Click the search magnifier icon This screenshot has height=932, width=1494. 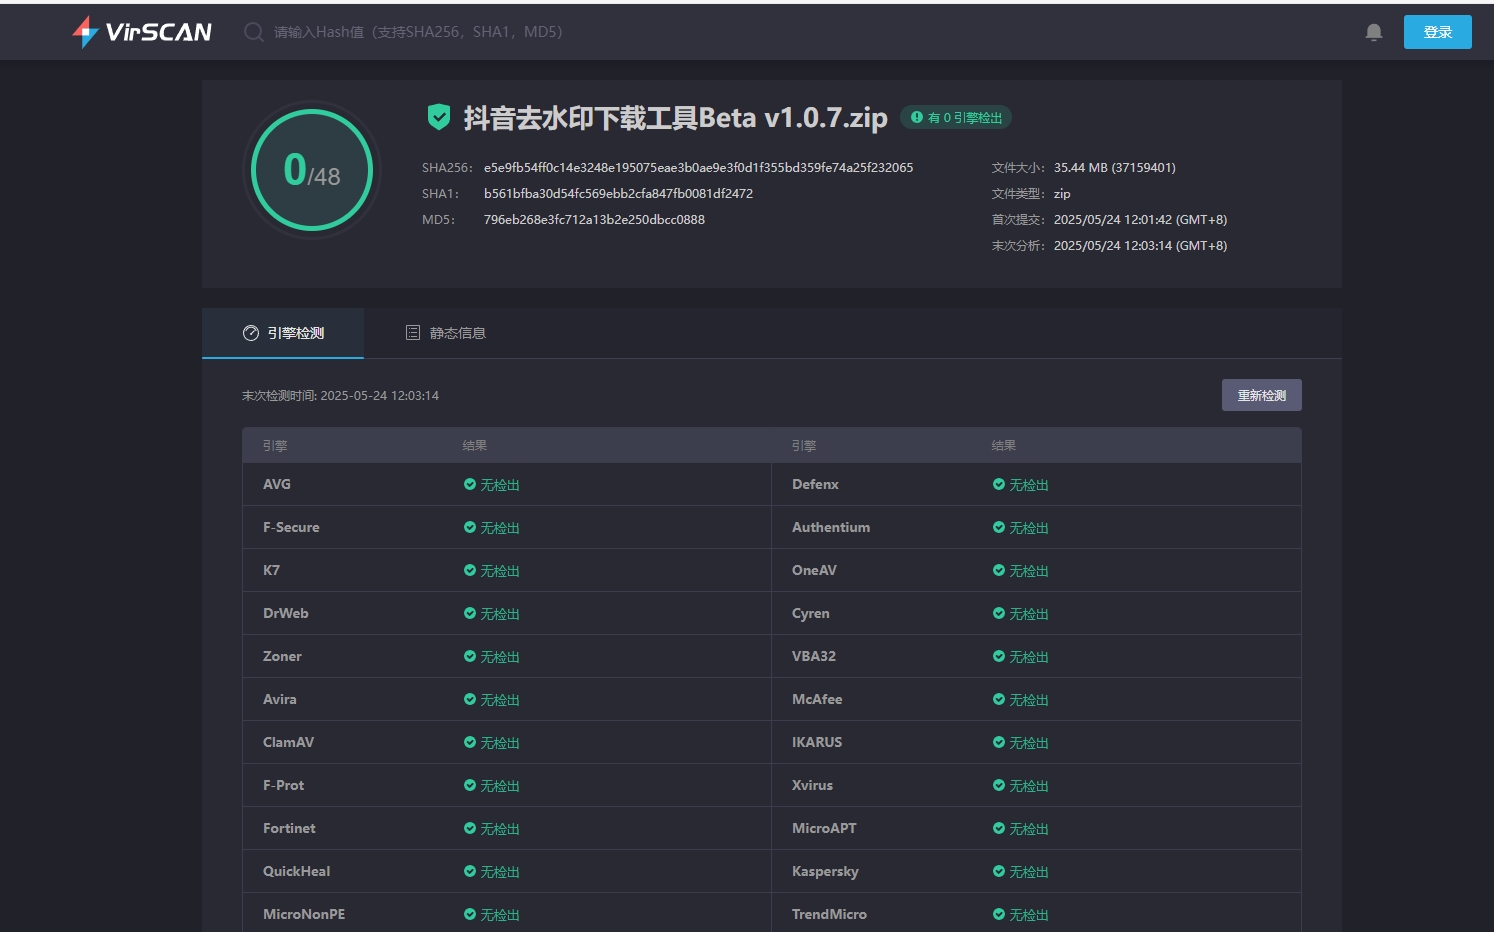tap(254, 32)
